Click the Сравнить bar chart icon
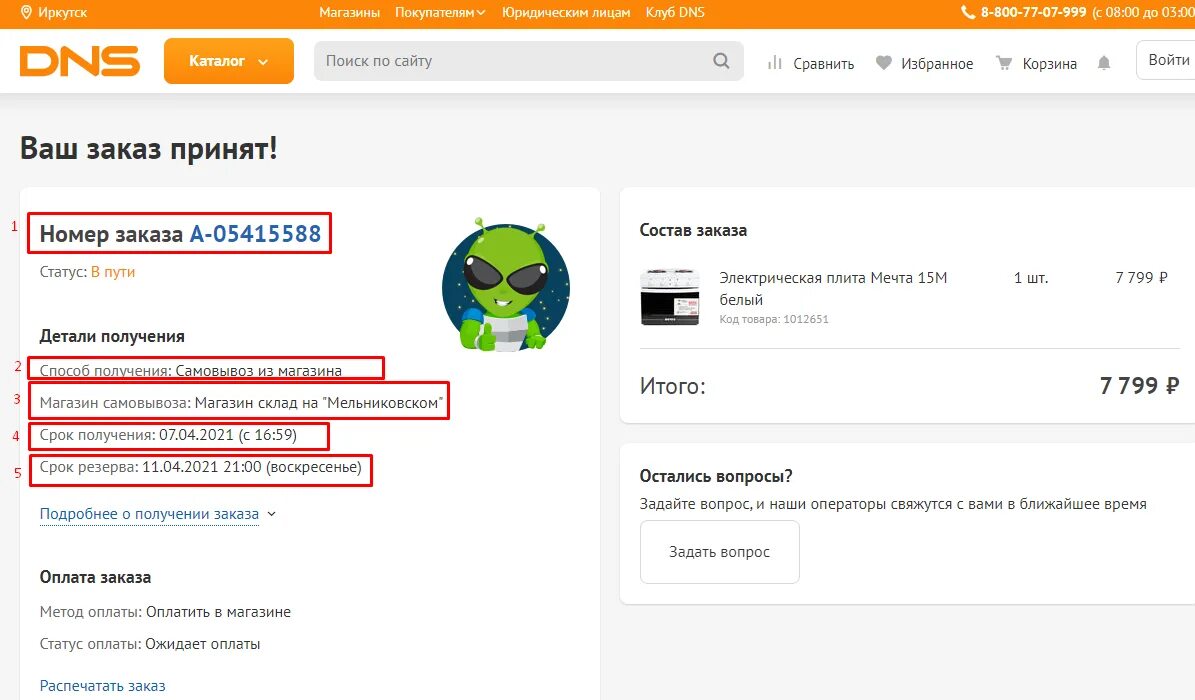The image size is (1195, 700). (774, 63)
